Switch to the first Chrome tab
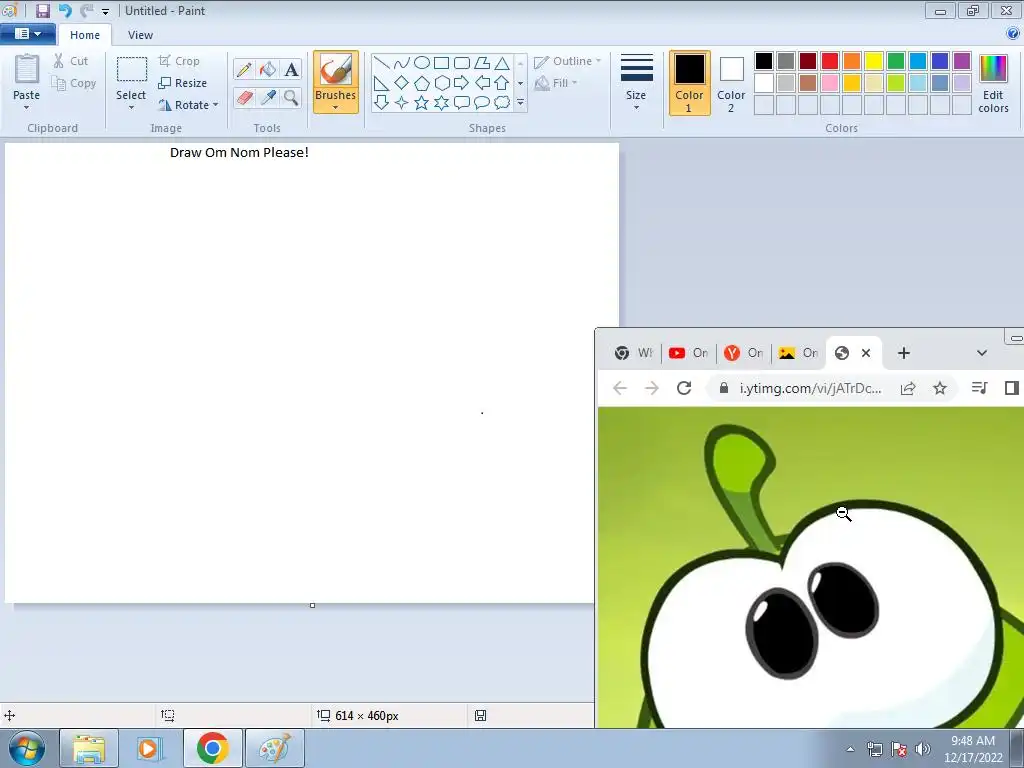The image size is (1024, 768). (633, 353)
